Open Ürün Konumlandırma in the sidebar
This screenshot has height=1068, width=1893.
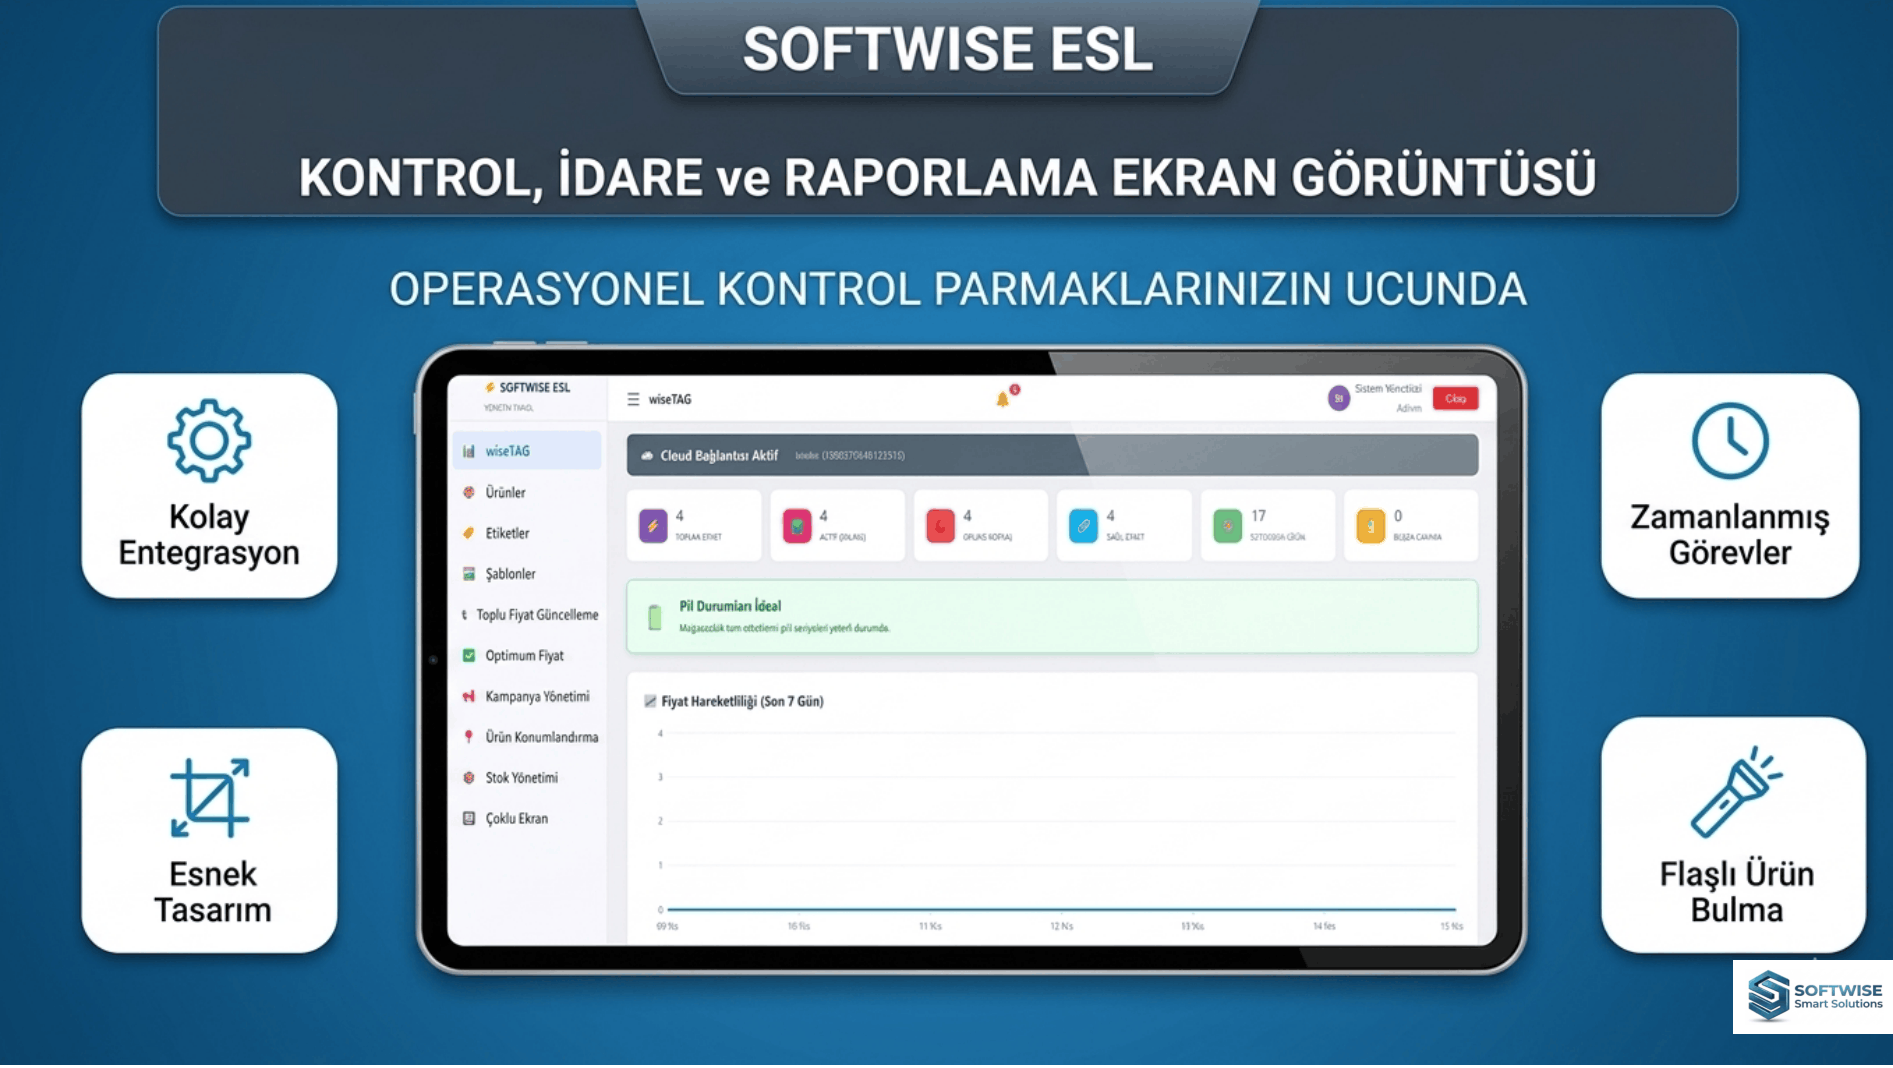(527, 737)
